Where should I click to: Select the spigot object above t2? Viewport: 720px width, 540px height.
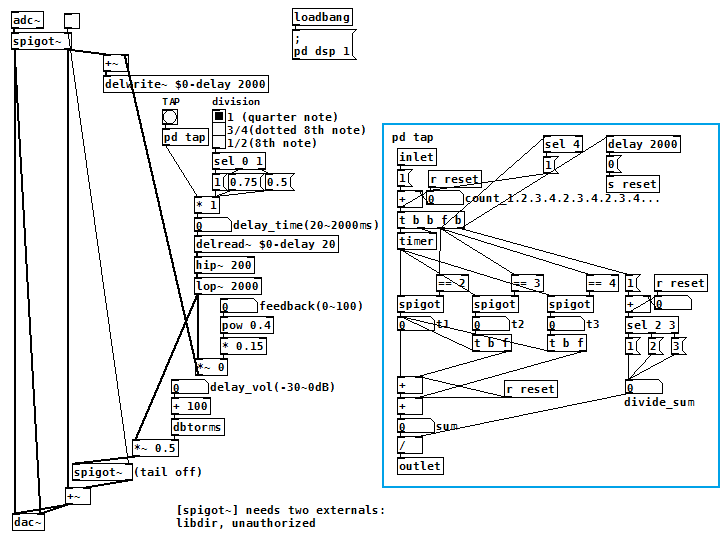pos(495,304)
